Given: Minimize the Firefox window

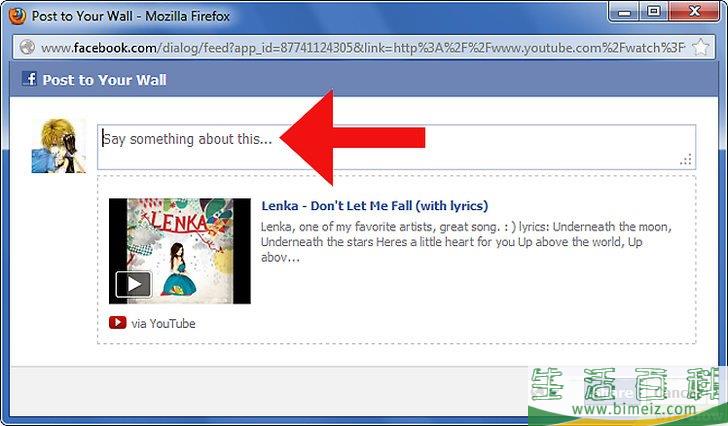Looking at the screenshot, I should click(x=624, y=12).
